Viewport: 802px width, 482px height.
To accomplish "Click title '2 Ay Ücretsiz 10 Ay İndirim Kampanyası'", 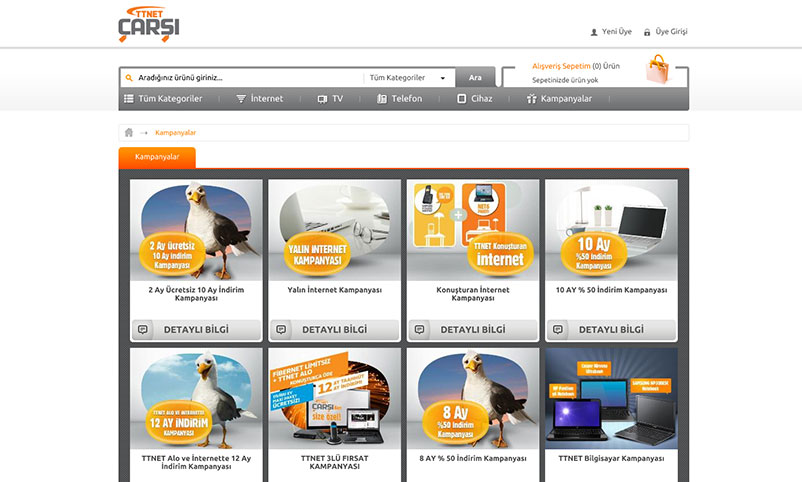I will pyautogui.click(x=196, y=294).
